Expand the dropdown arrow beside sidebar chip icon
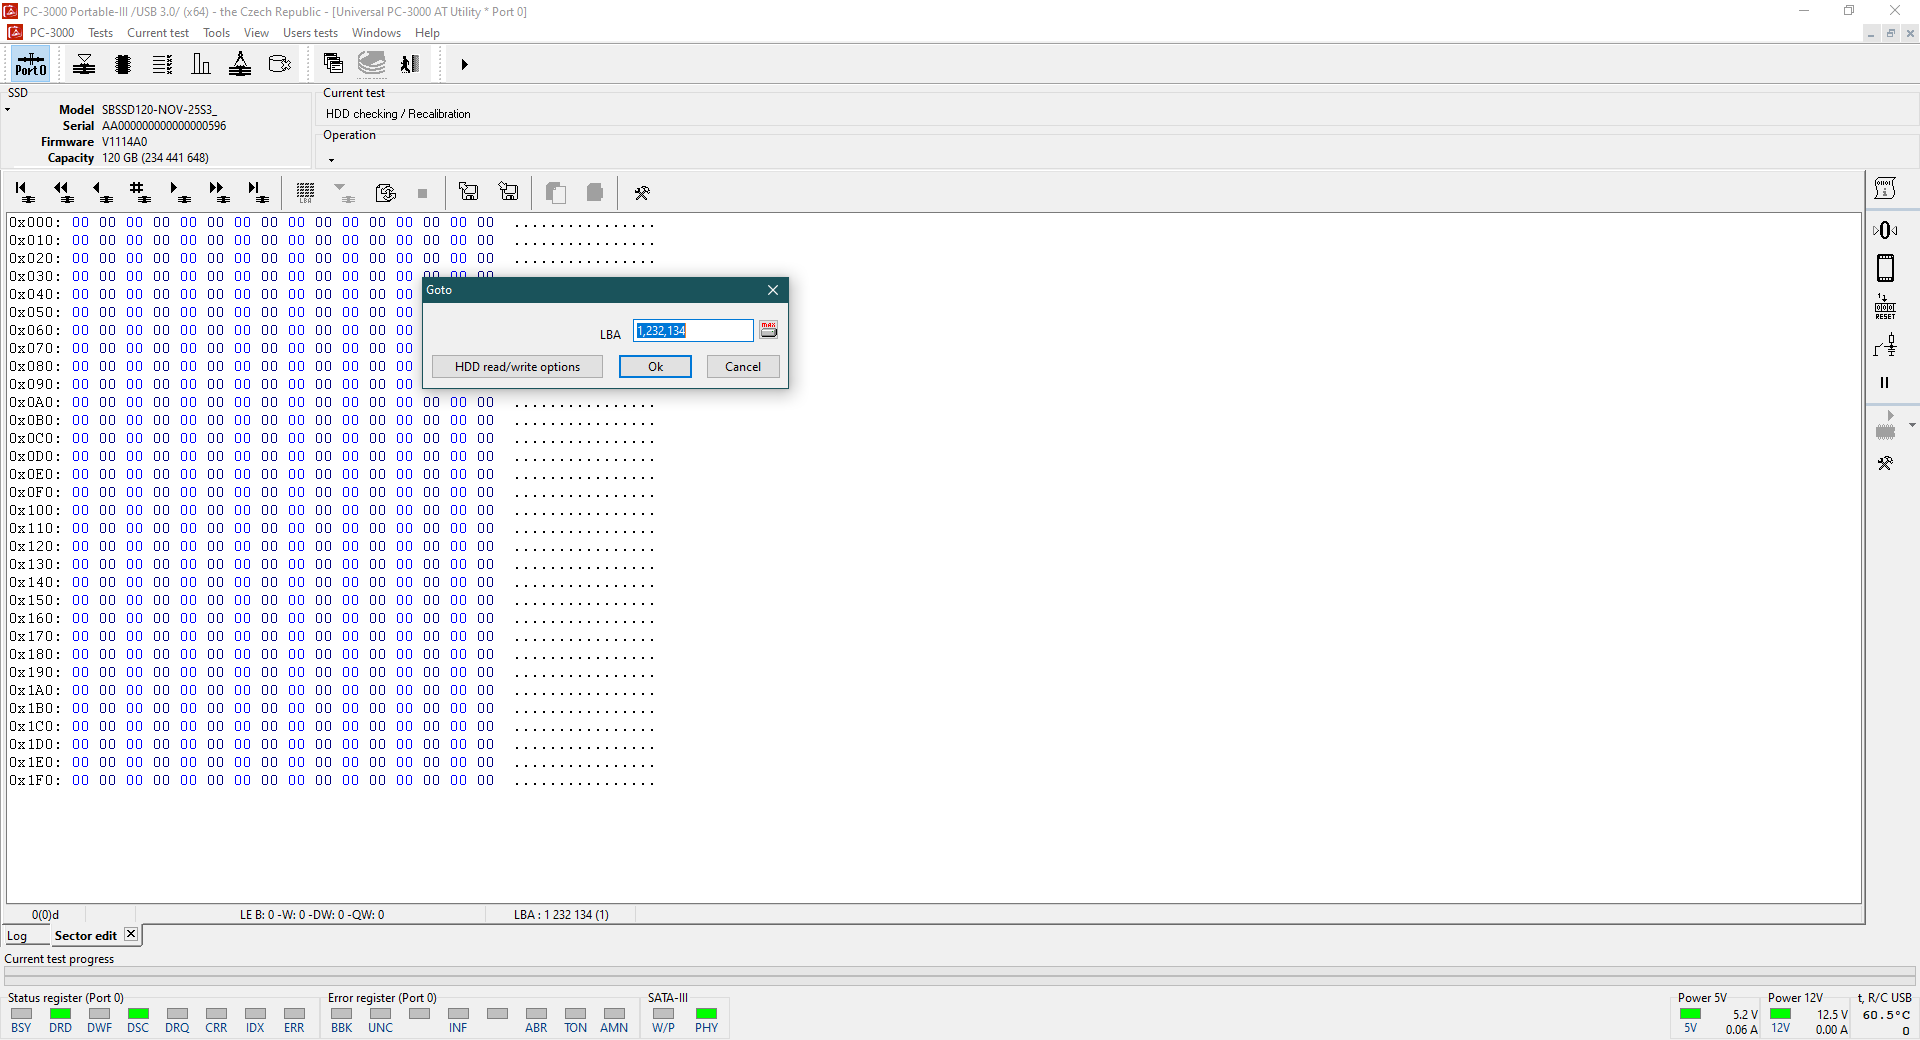The height and width of the screenshot is (1040, 1920). click(1912, 425)
